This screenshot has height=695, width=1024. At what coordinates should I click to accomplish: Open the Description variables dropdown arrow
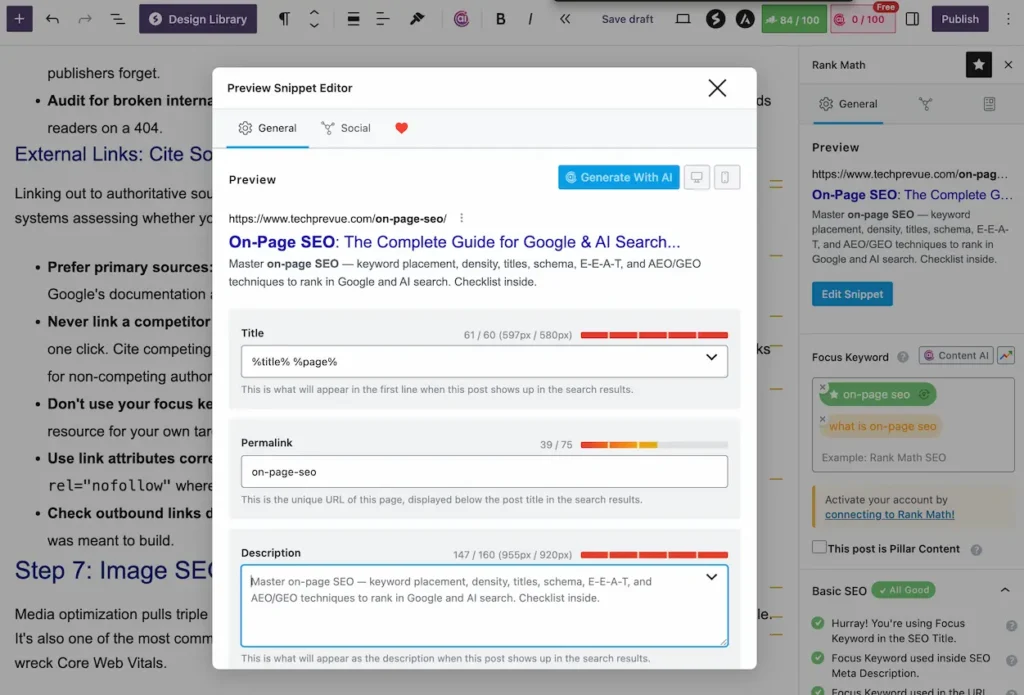click(x=711, y=577)
